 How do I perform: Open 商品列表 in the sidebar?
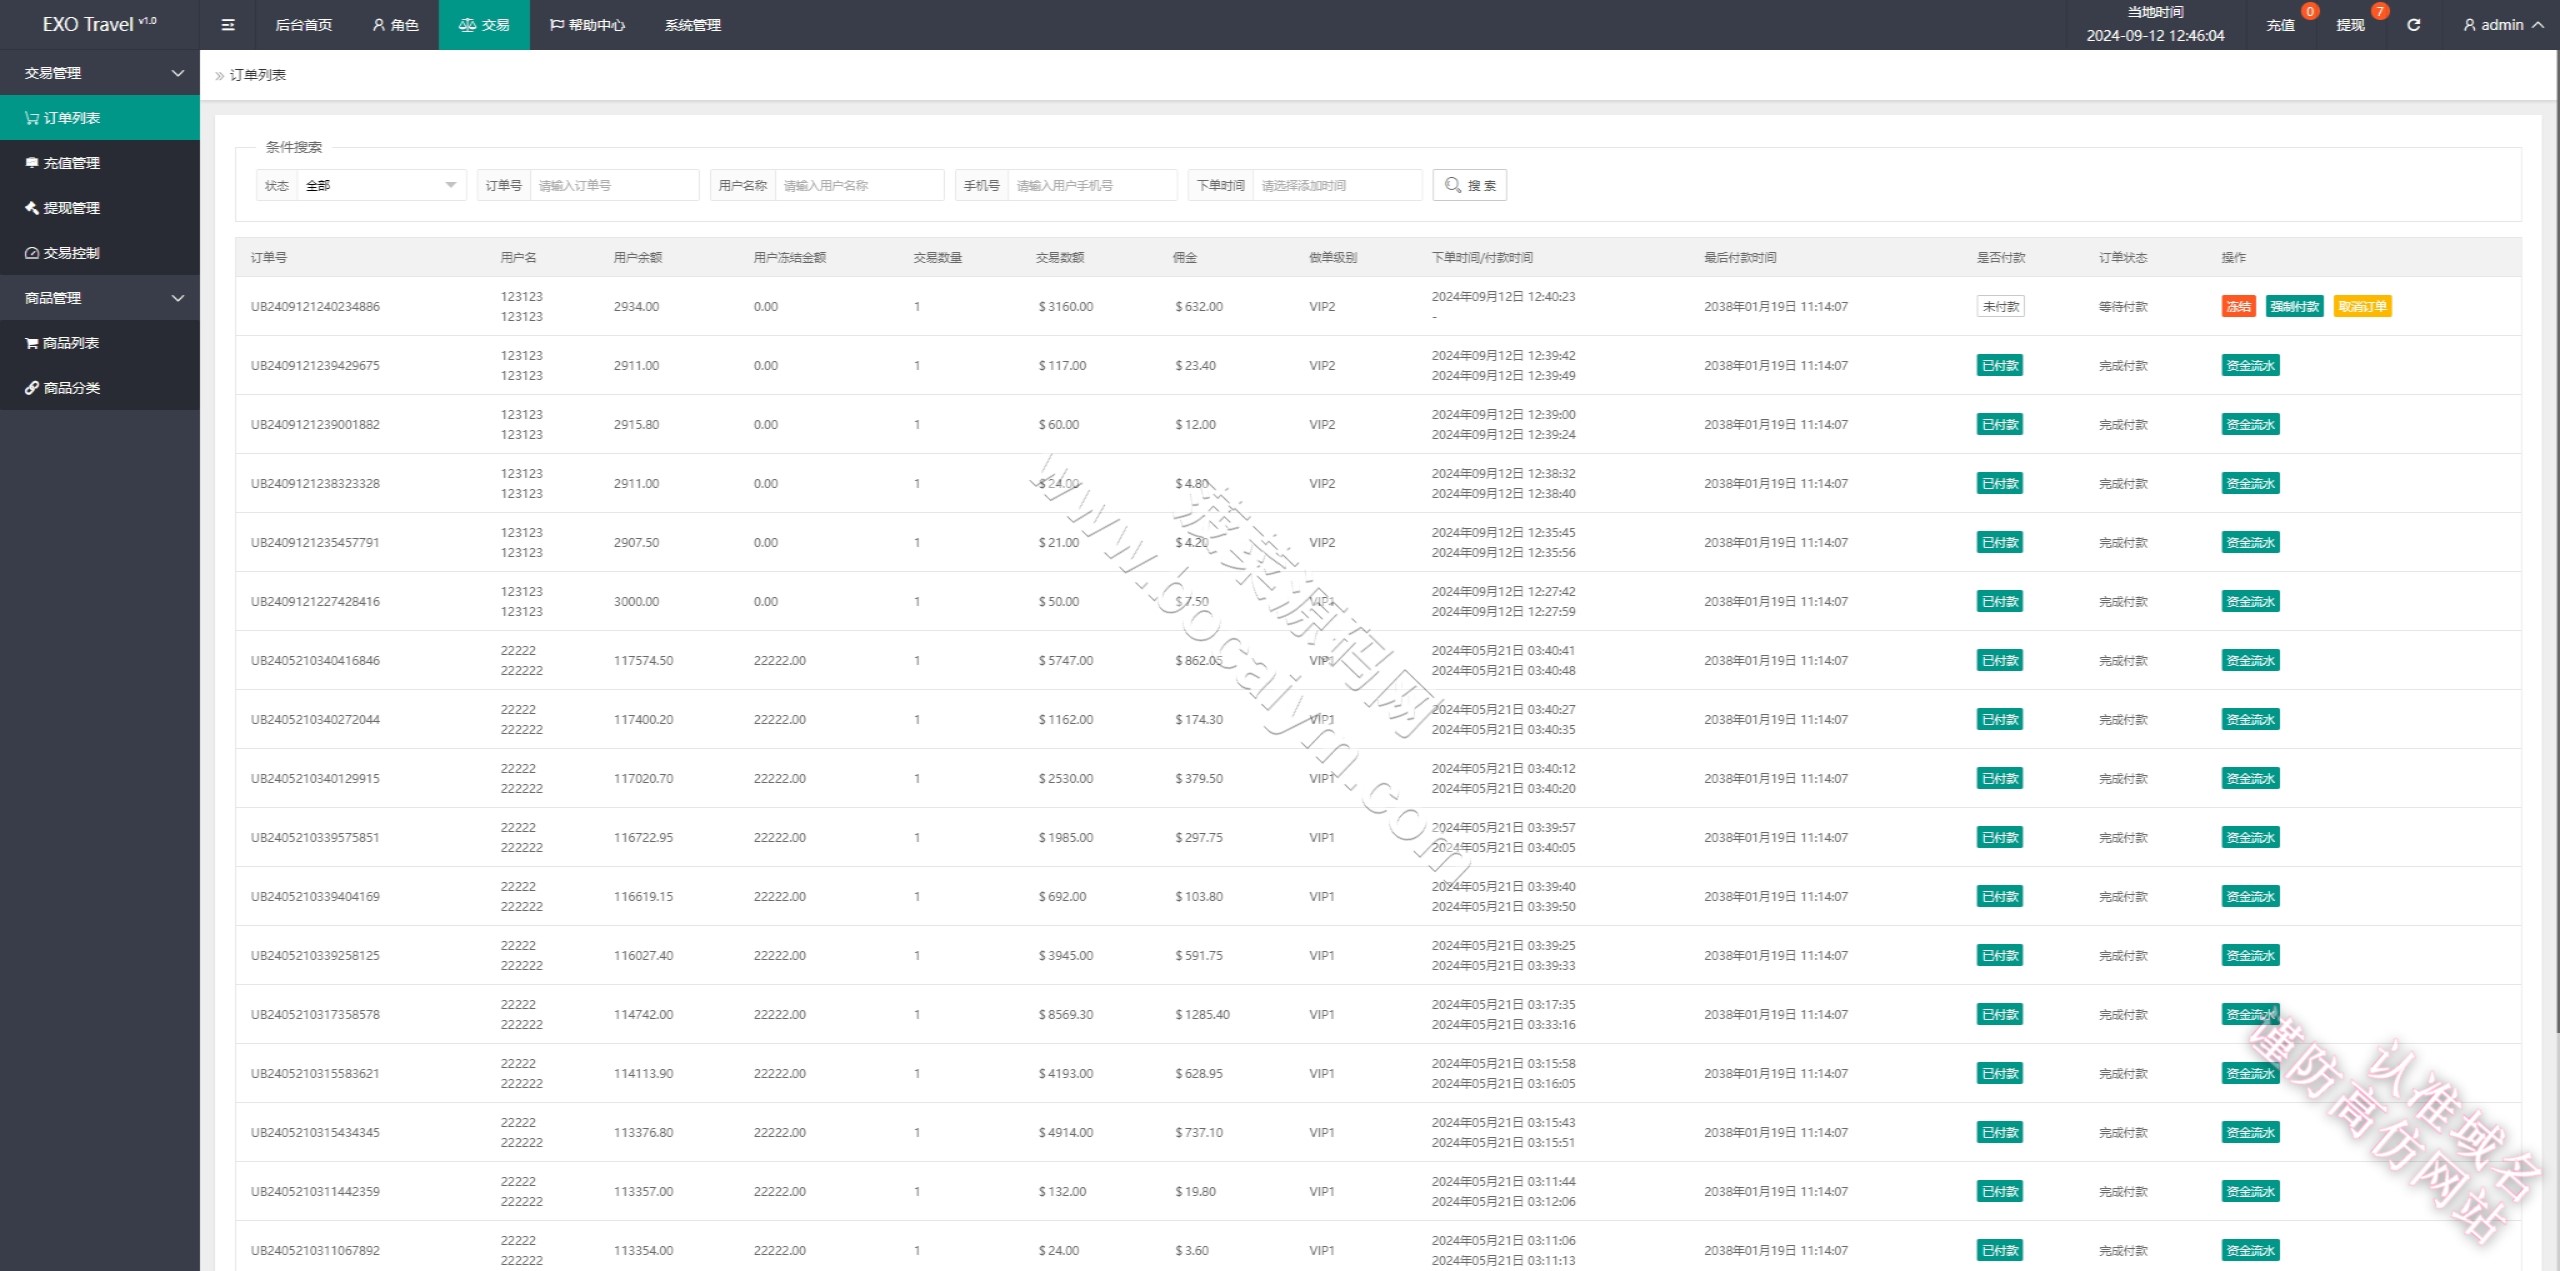100,343
